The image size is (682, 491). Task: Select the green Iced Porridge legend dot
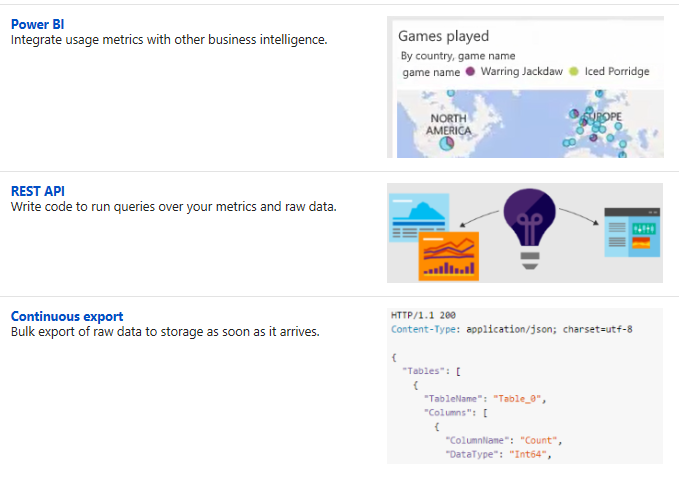click(x=573, y=72)
